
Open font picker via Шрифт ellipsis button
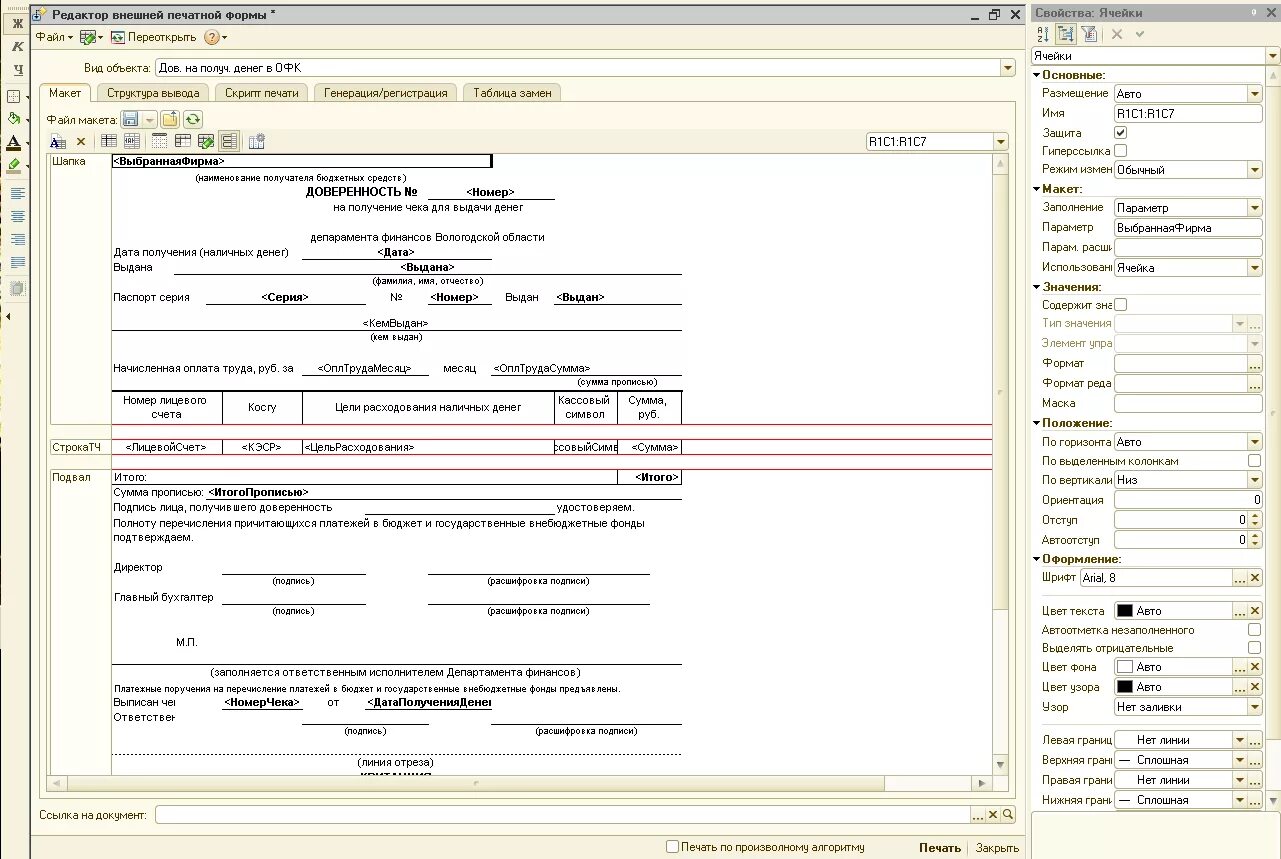pos(1240,578)
